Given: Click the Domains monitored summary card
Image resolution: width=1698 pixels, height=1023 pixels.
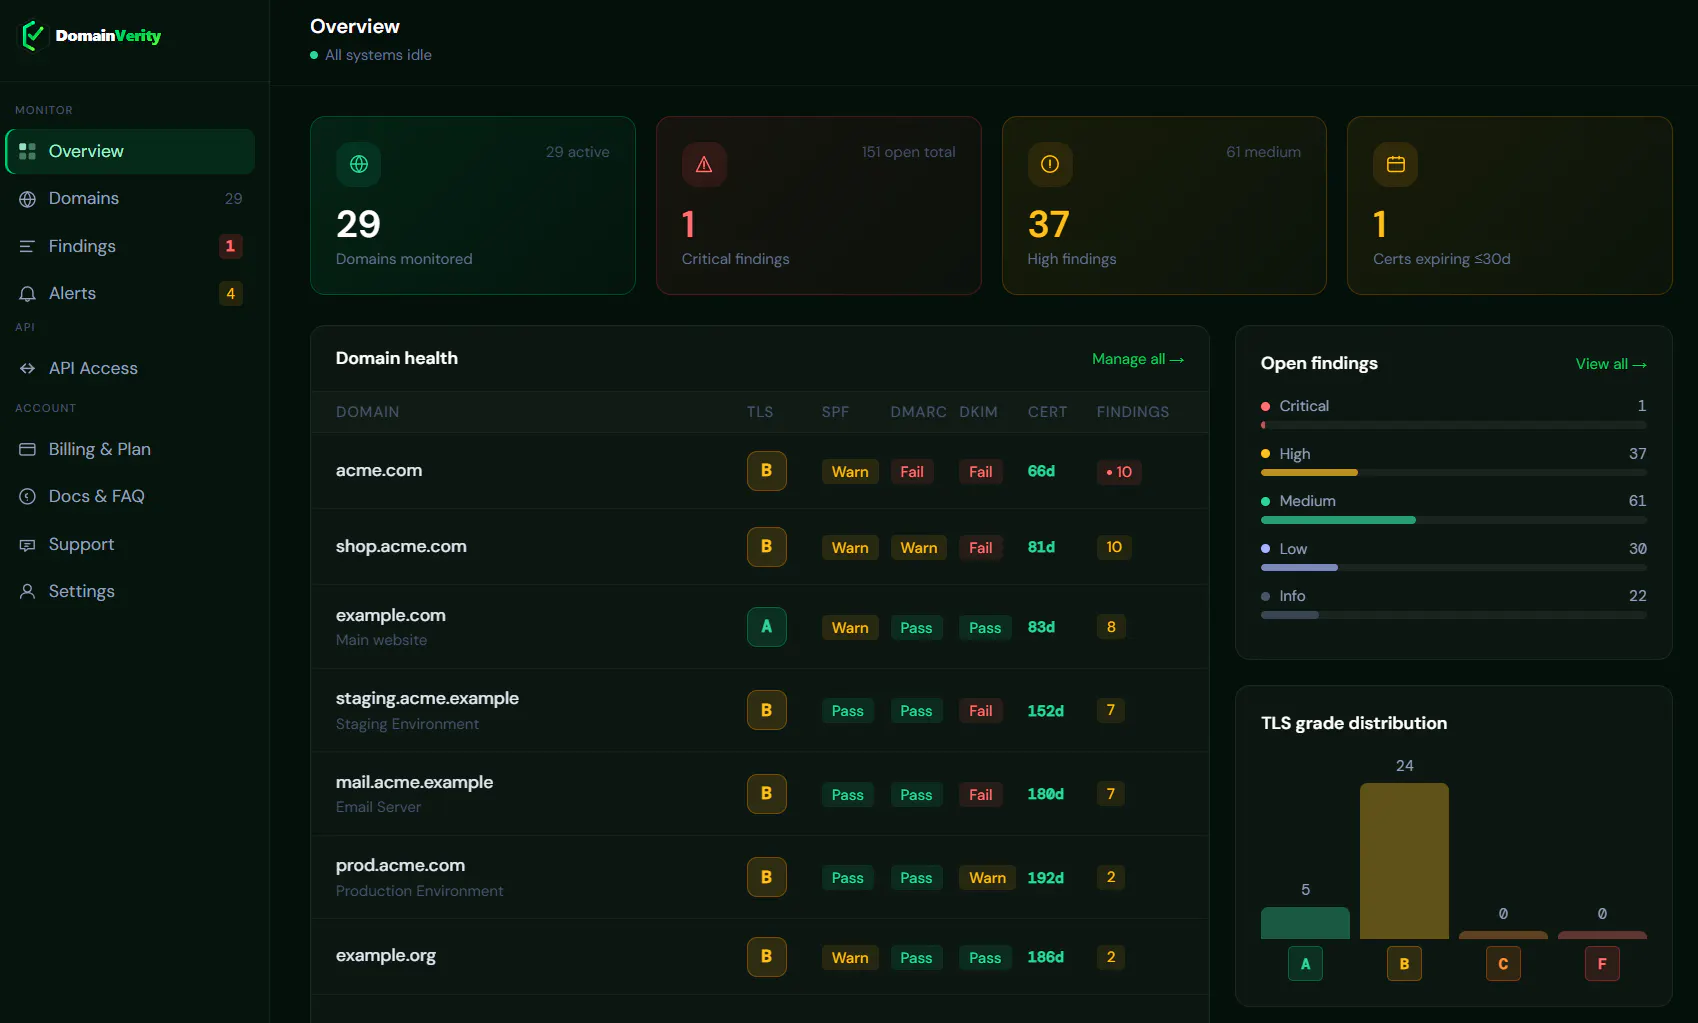Looking at the screenshot, I should click(473, 206).
